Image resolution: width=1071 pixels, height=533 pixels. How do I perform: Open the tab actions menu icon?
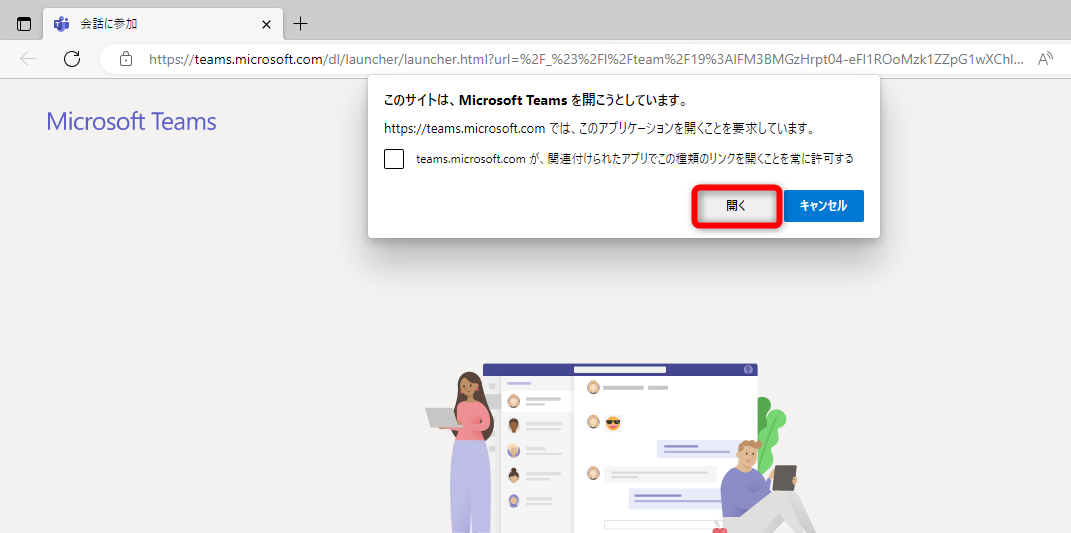24,24
